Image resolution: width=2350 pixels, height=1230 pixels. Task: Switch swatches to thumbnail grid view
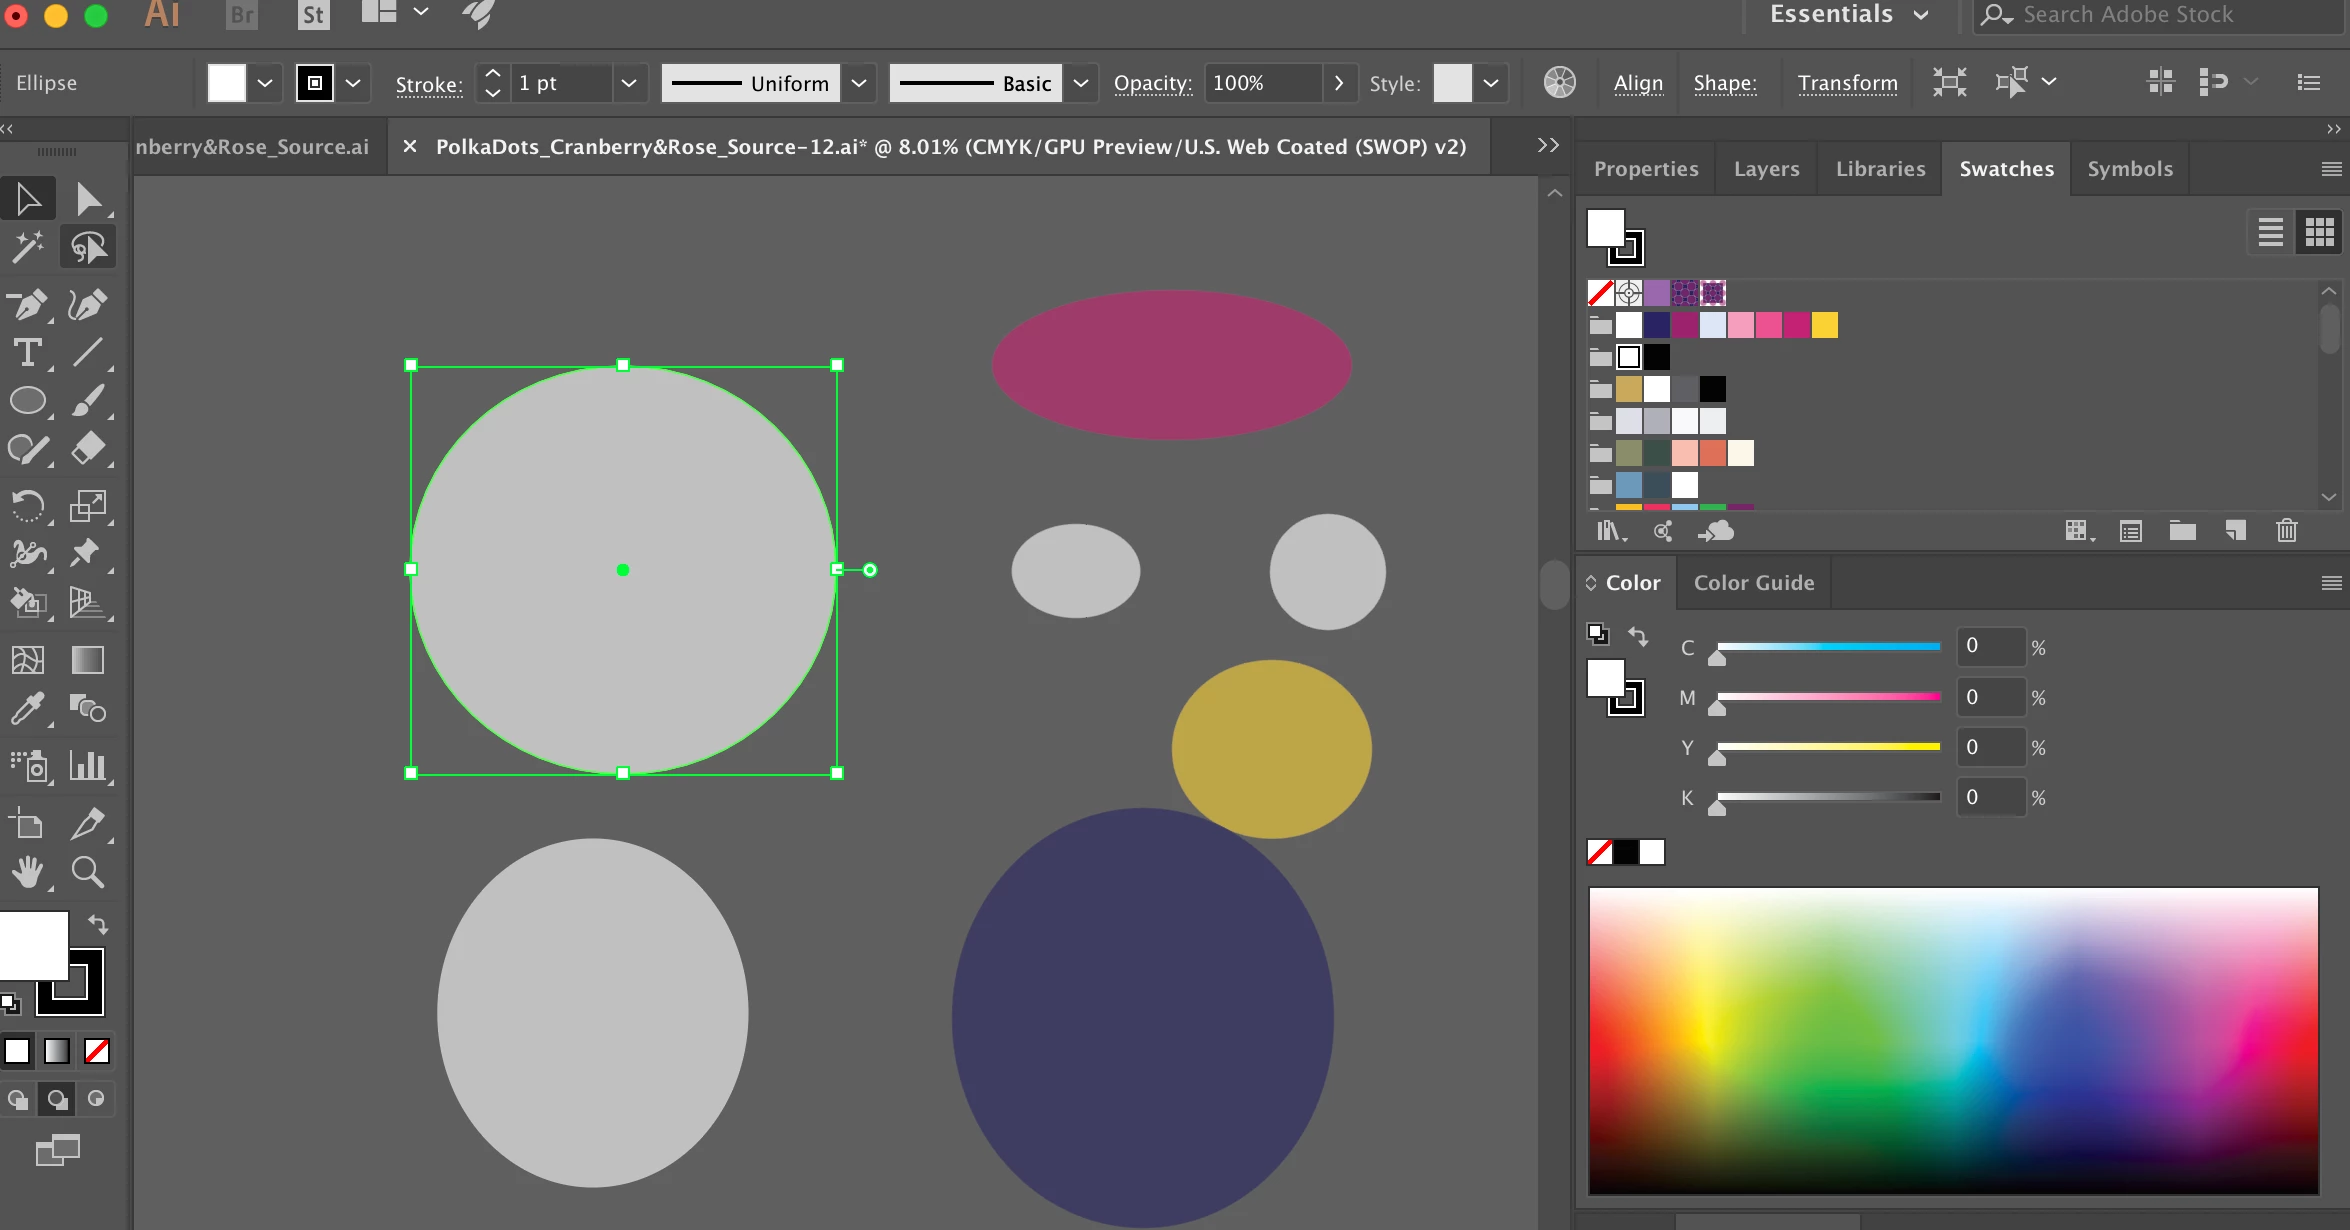pos(2319,233)
